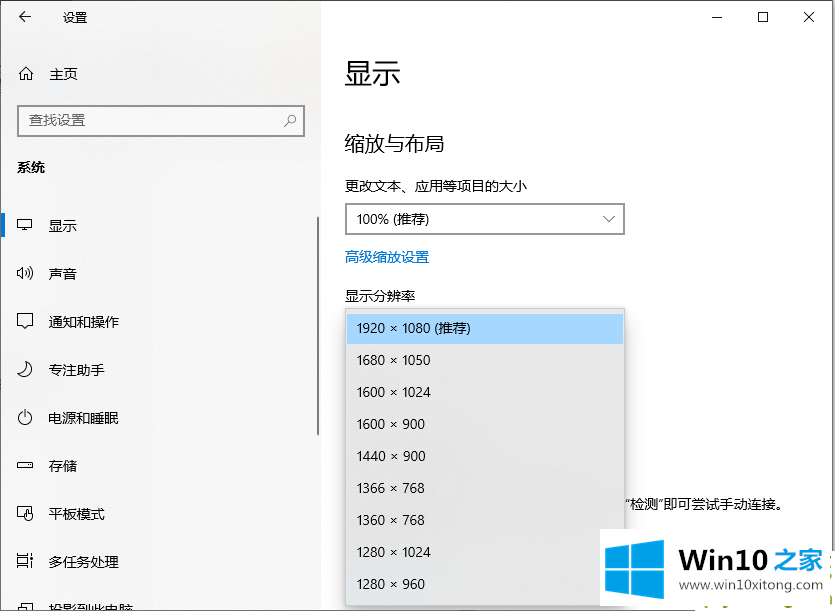Select resolution 1920 × 1080 (推荐)

485,328
